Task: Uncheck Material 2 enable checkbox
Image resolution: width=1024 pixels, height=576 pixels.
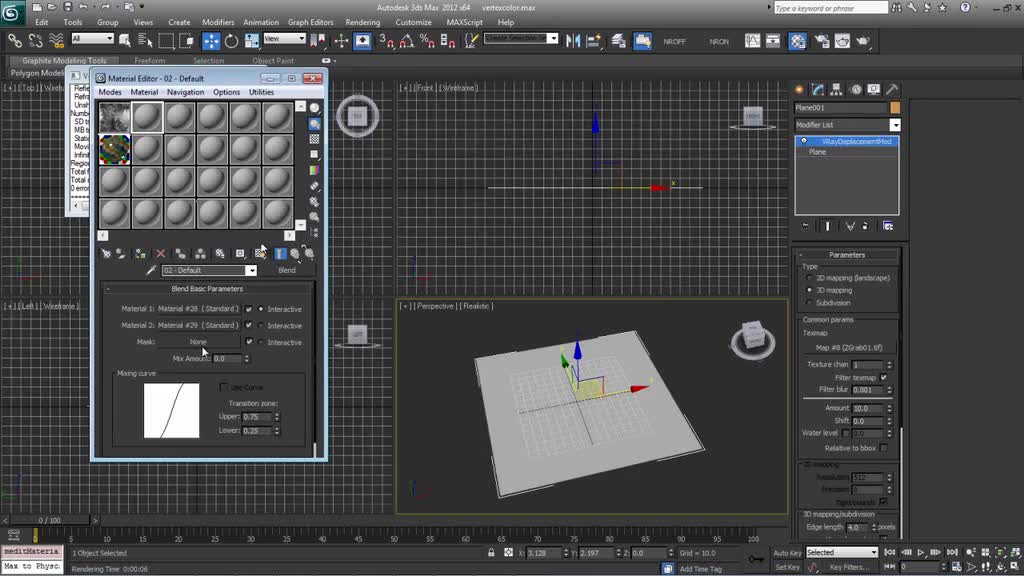Action: (x=249, y=325)
